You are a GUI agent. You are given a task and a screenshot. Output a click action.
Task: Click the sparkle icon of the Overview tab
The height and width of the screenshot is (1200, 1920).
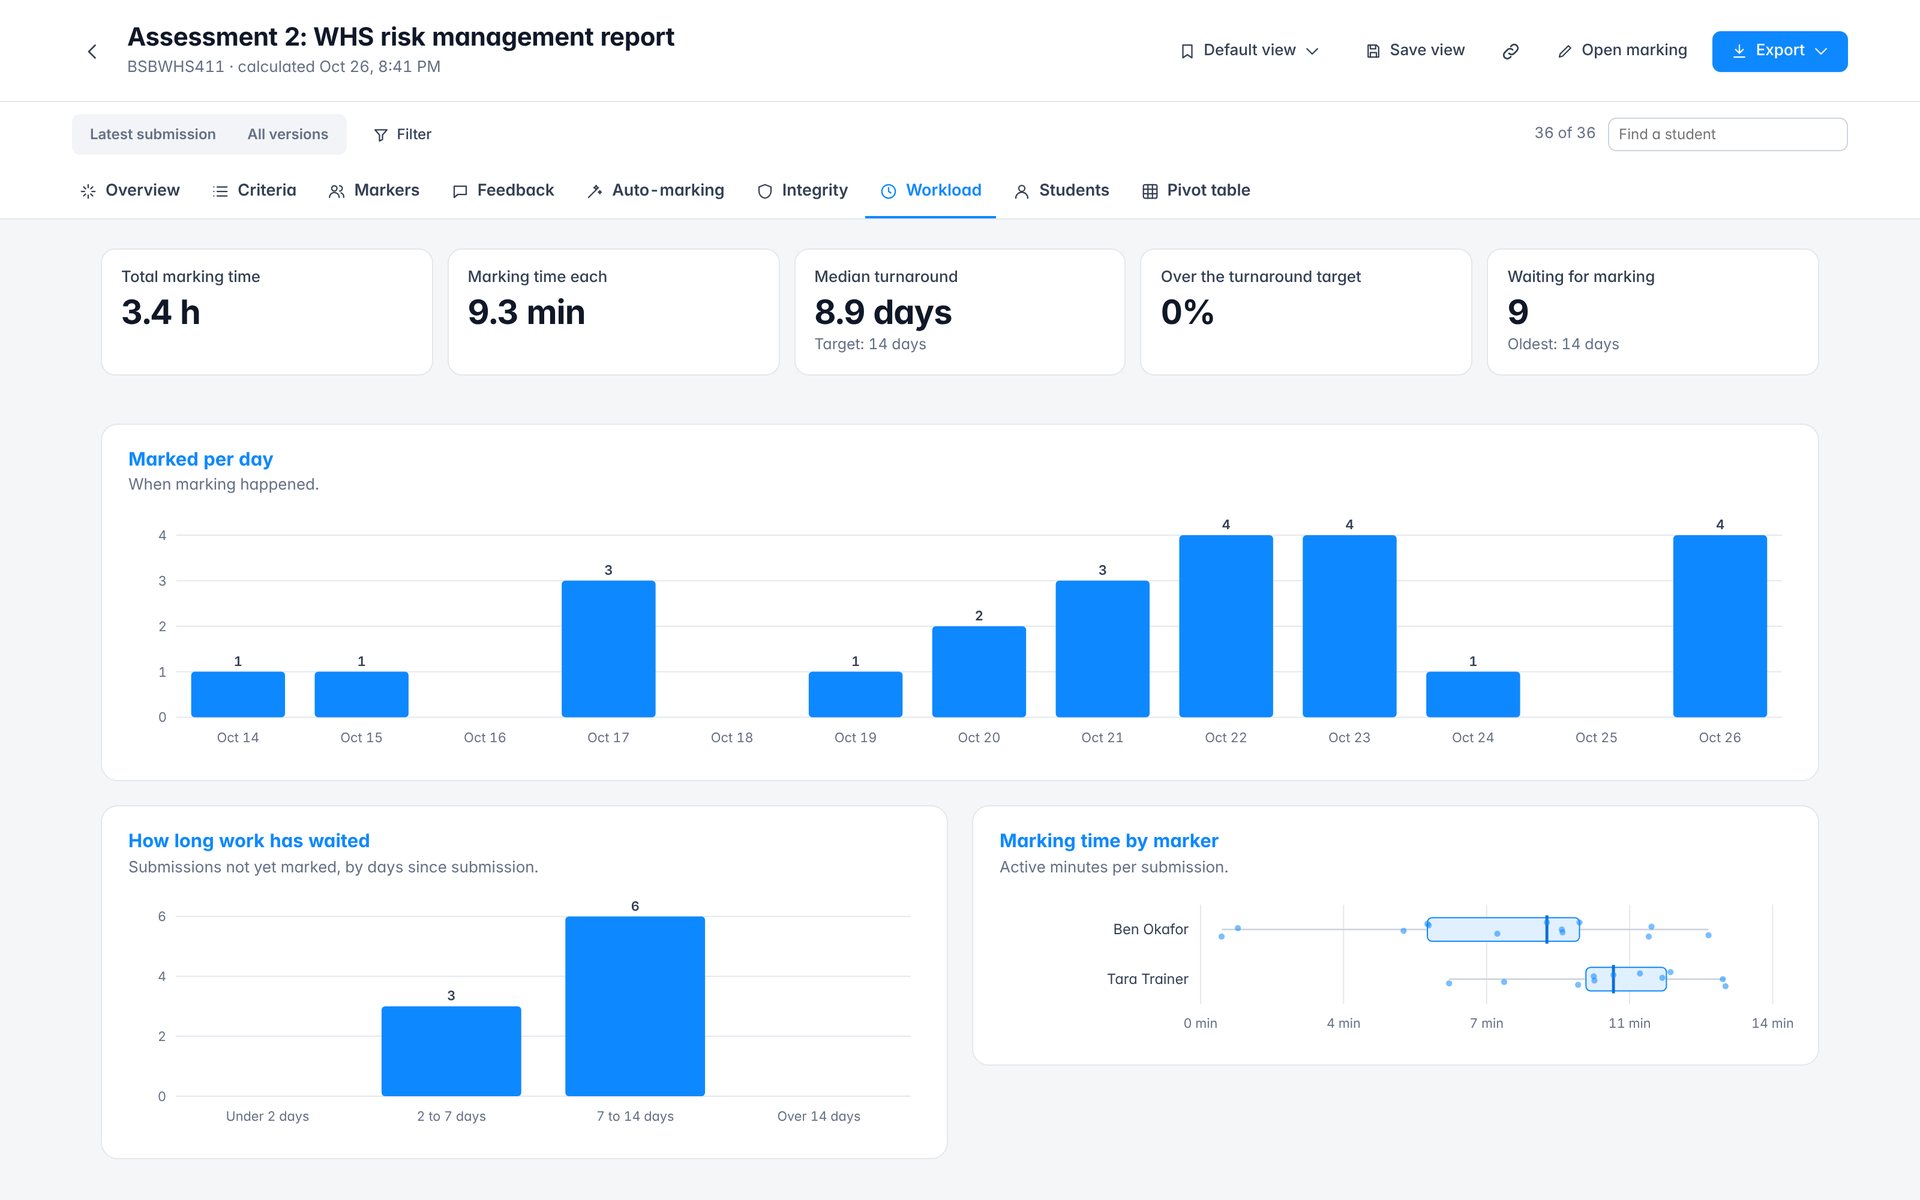tap(88, 191)
